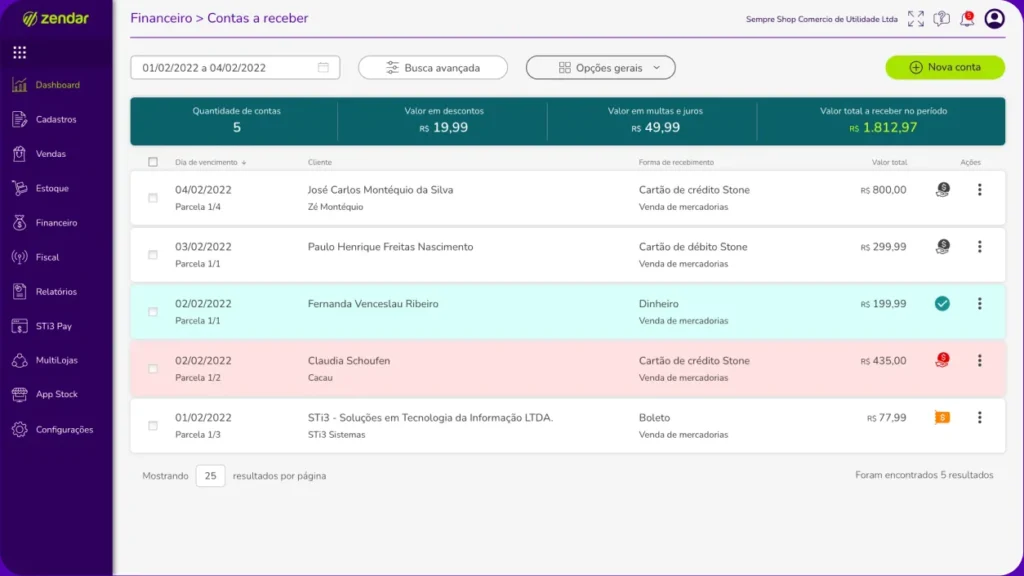
Task: Open the apps grid icon in sidebar
Action: click(20, 52)
